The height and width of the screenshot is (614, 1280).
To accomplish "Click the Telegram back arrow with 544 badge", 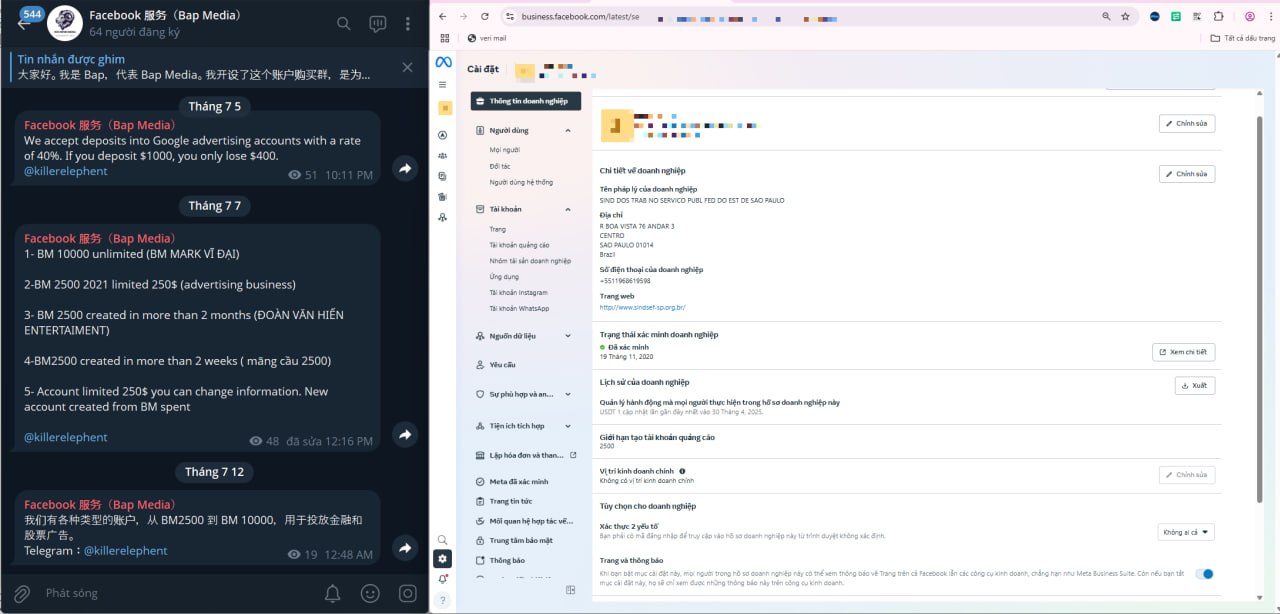I will coord(26,20).
